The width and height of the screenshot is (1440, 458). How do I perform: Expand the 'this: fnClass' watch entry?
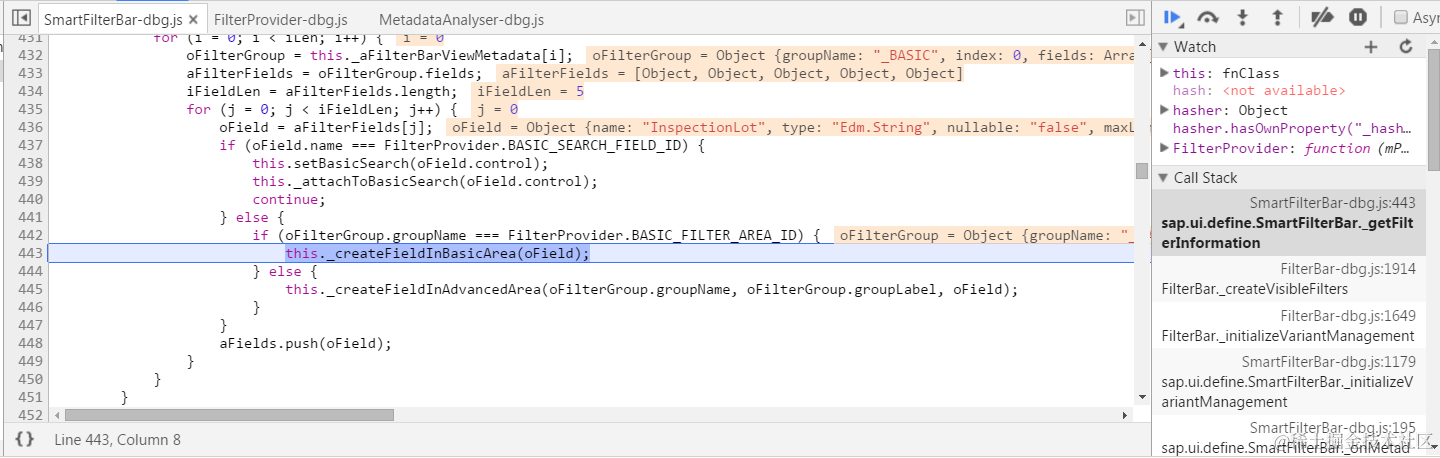pyautogui.click(x=1164, y=73)
